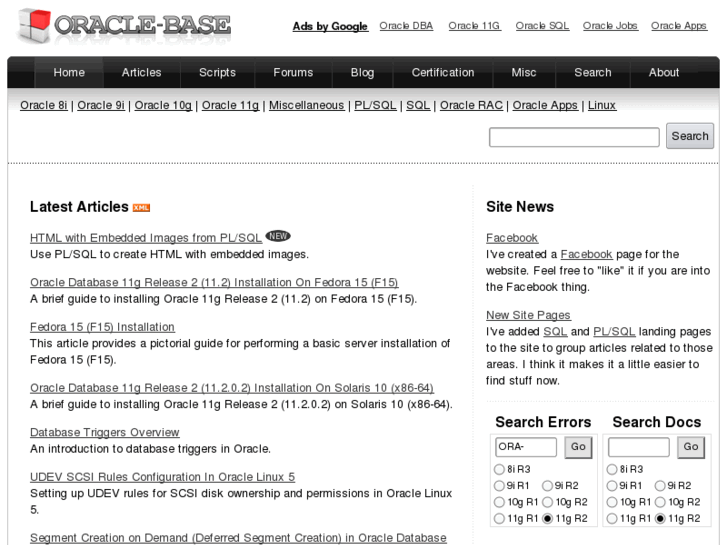
Task: Select 8i R3 radio under Search Docs
Action: tap(612, 469)
